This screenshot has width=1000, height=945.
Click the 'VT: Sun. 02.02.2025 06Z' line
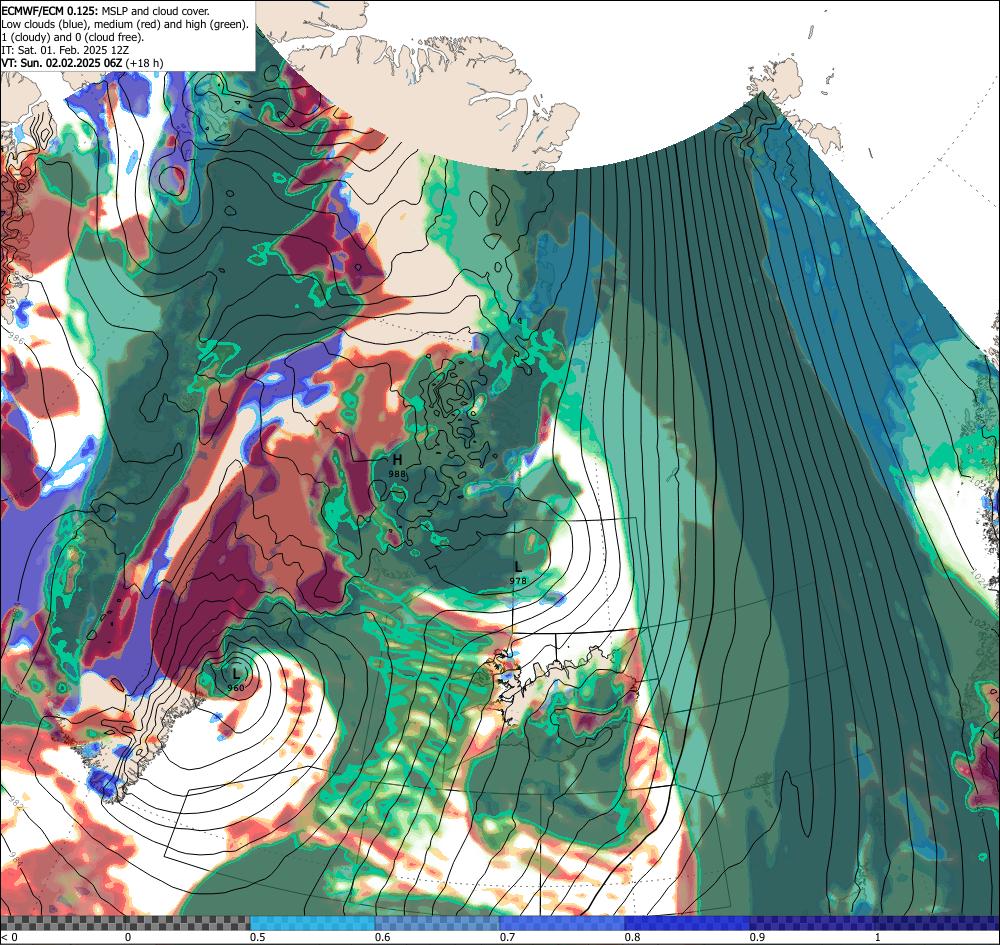tap(62, 63)
